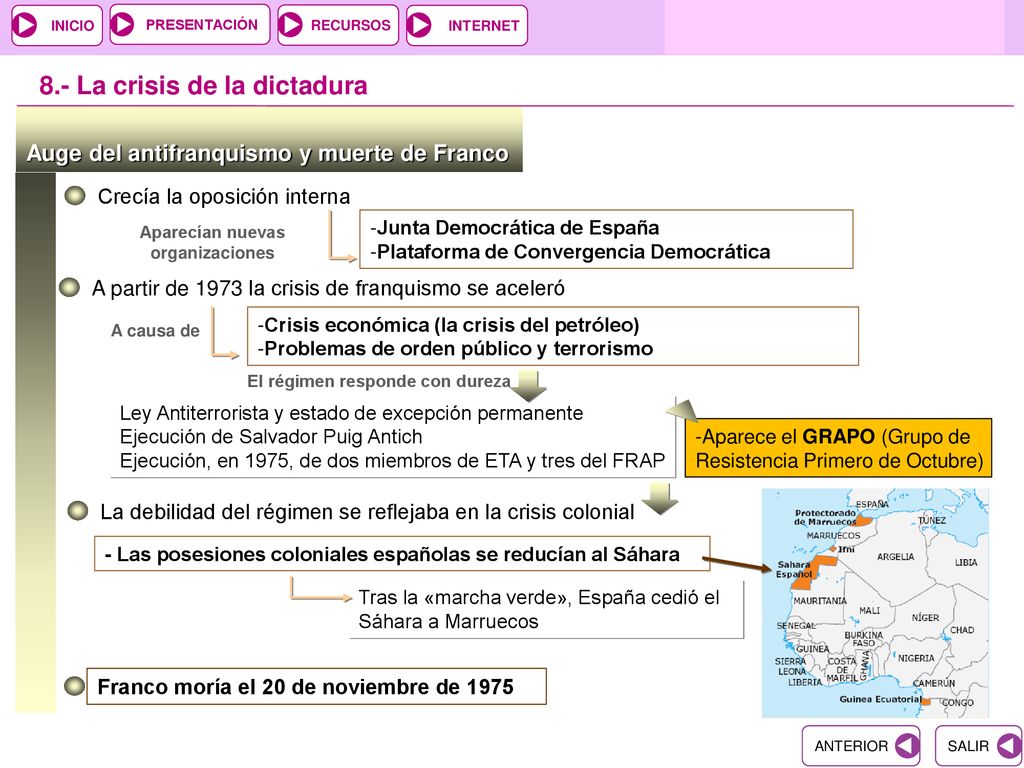Click 'Protectorado de Marruecos' label on map
The height and width of the screenshot is (768, 1024).
pyautogui.click(x=825, y=517)
